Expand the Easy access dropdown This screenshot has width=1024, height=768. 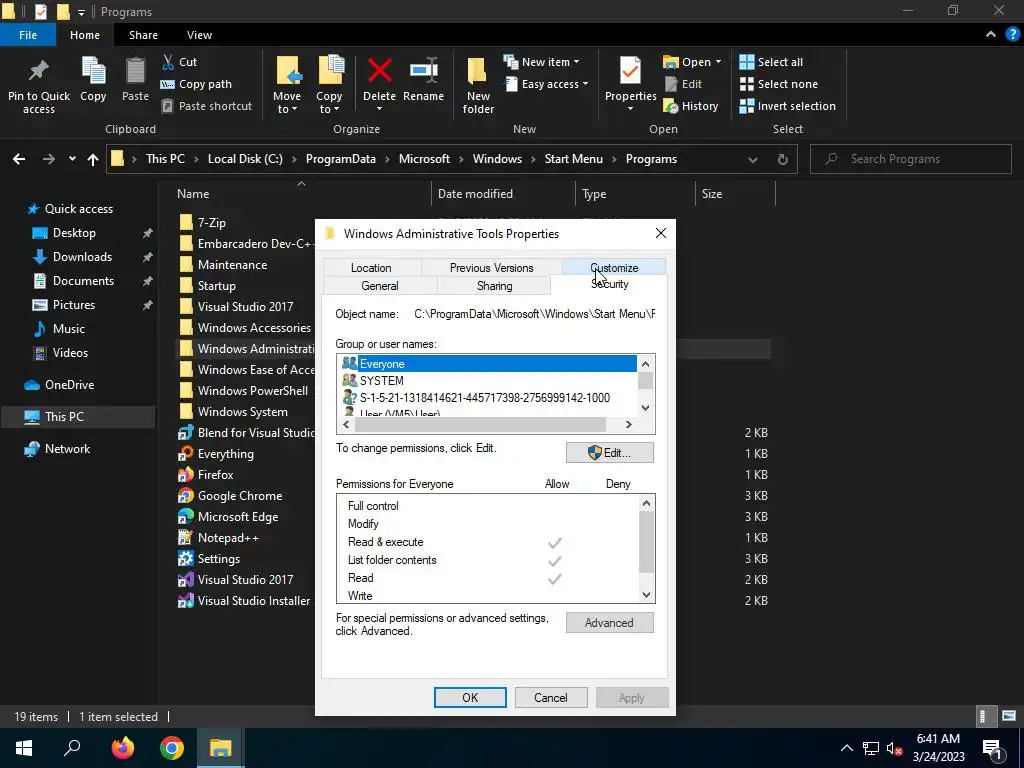546,84
